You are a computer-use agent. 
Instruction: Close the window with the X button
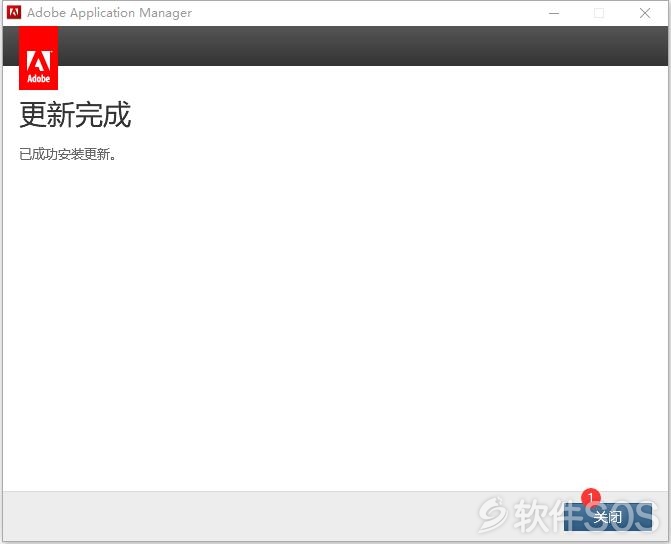(645, 13)
